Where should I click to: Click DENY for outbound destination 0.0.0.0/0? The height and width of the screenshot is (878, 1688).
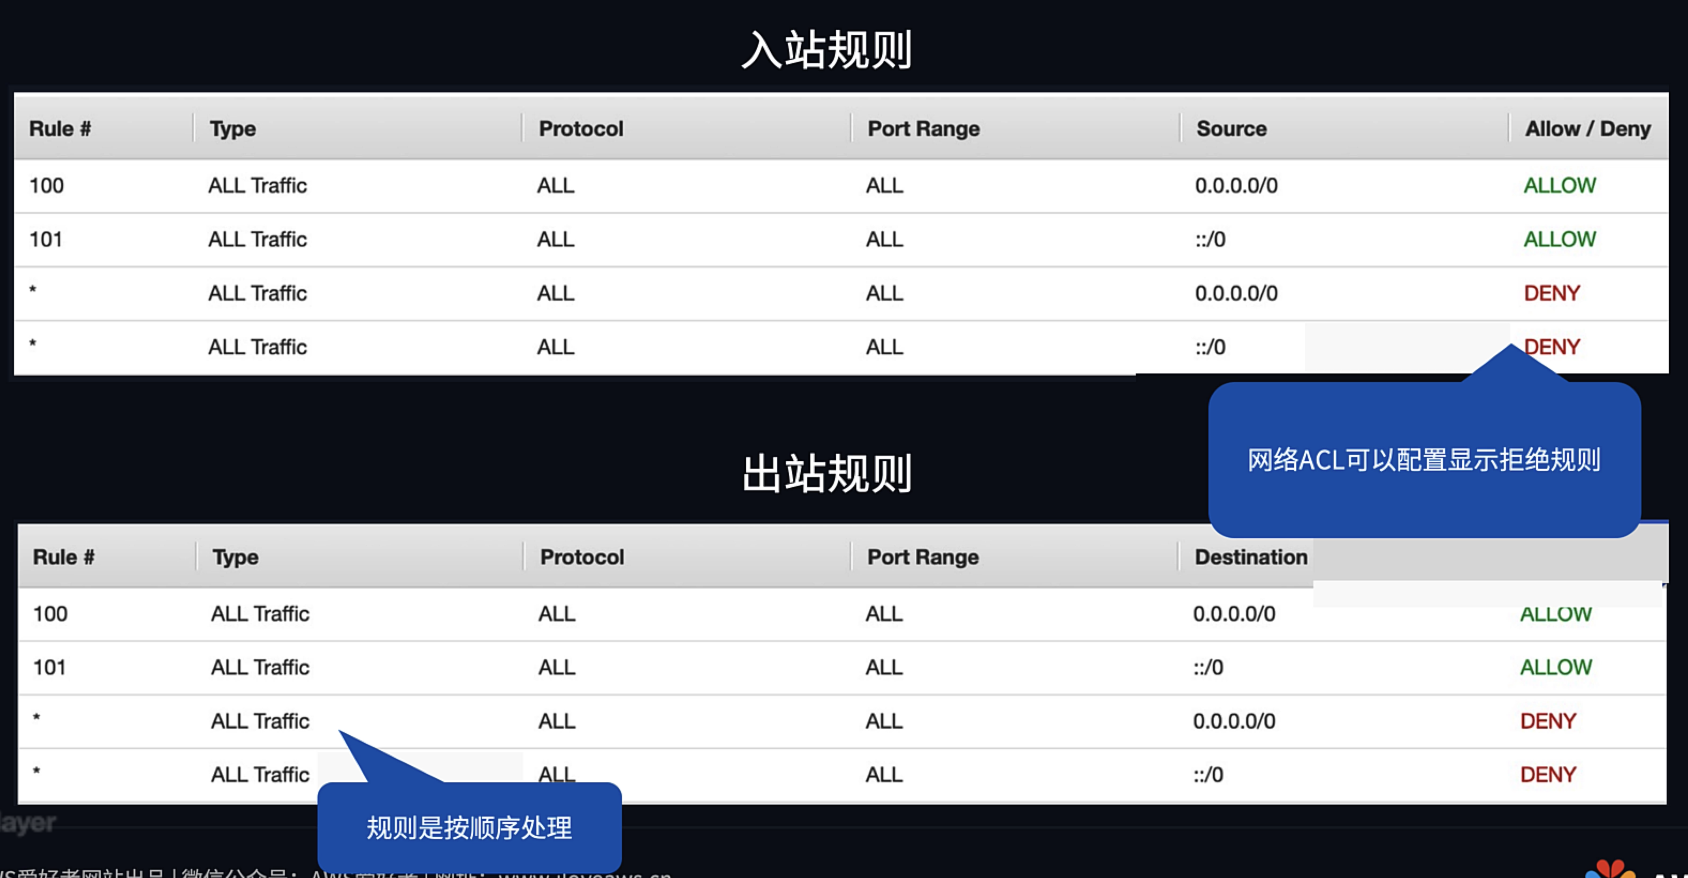1548,721
